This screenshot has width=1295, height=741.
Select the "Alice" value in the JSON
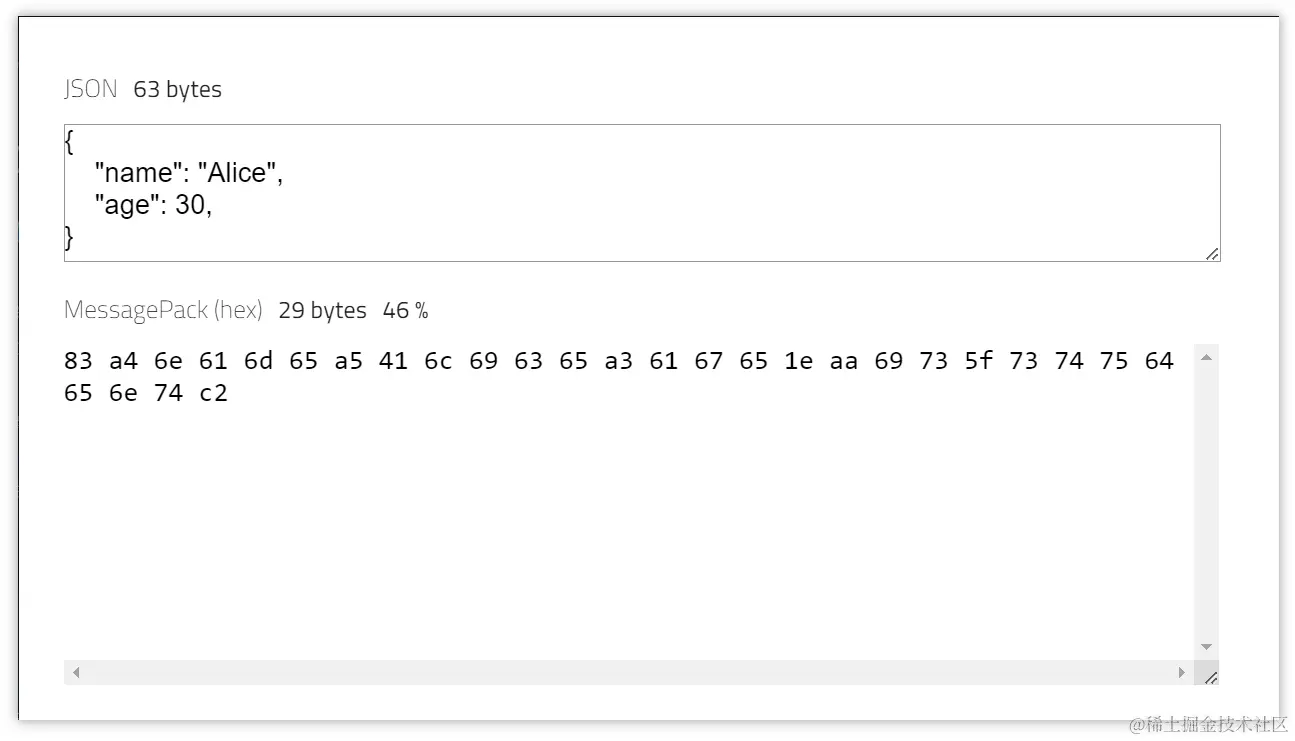pyautogui.click(x=239, y=172)
